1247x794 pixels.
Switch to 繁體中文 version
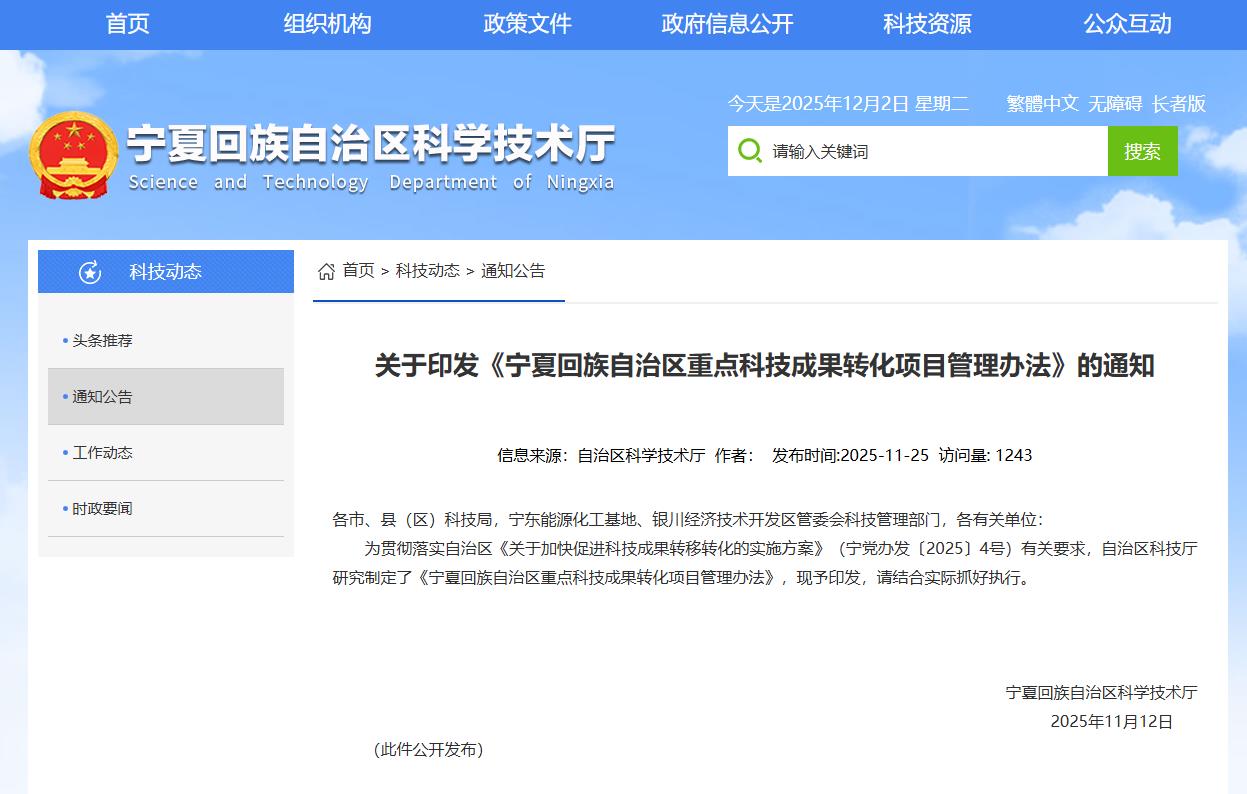click(x=1042, y=103)
